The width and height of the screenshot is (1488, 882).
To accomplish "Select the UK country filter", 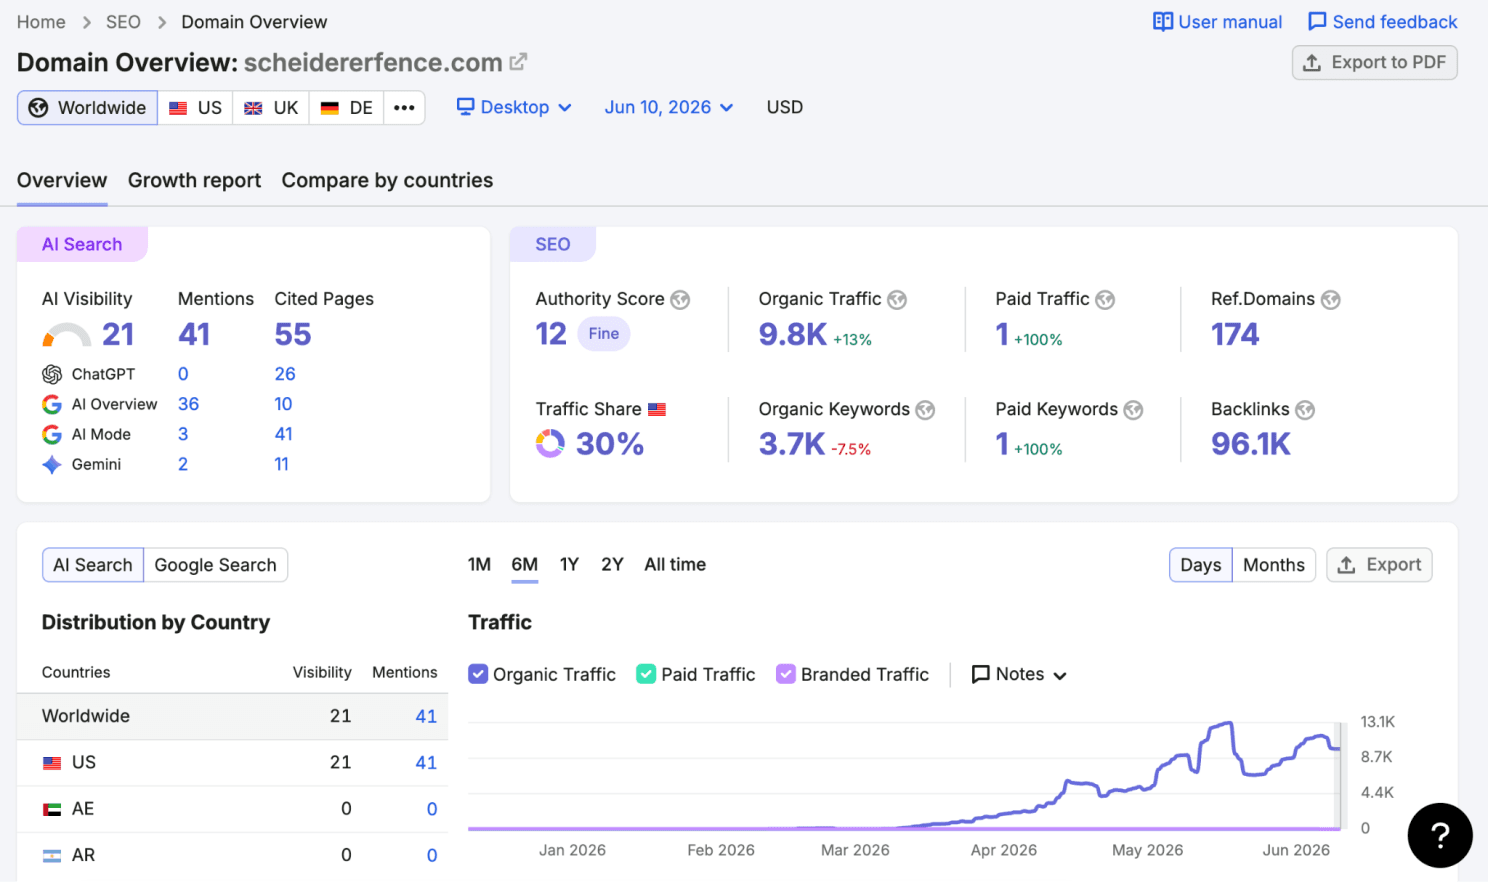I will (x=271, y=108).
